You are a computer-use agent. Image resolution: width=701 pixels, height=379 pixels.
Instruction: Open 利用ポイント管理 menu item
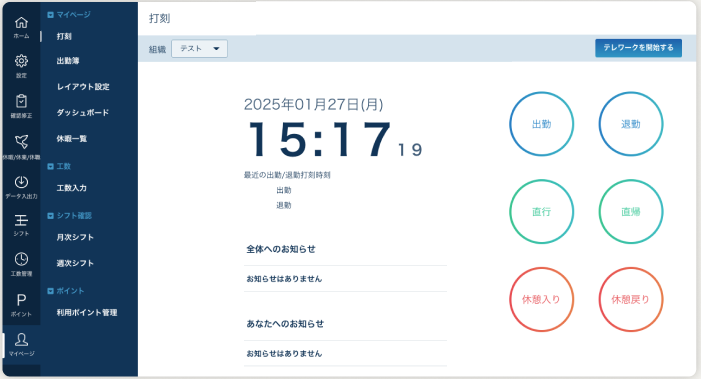tap(87, 312)
